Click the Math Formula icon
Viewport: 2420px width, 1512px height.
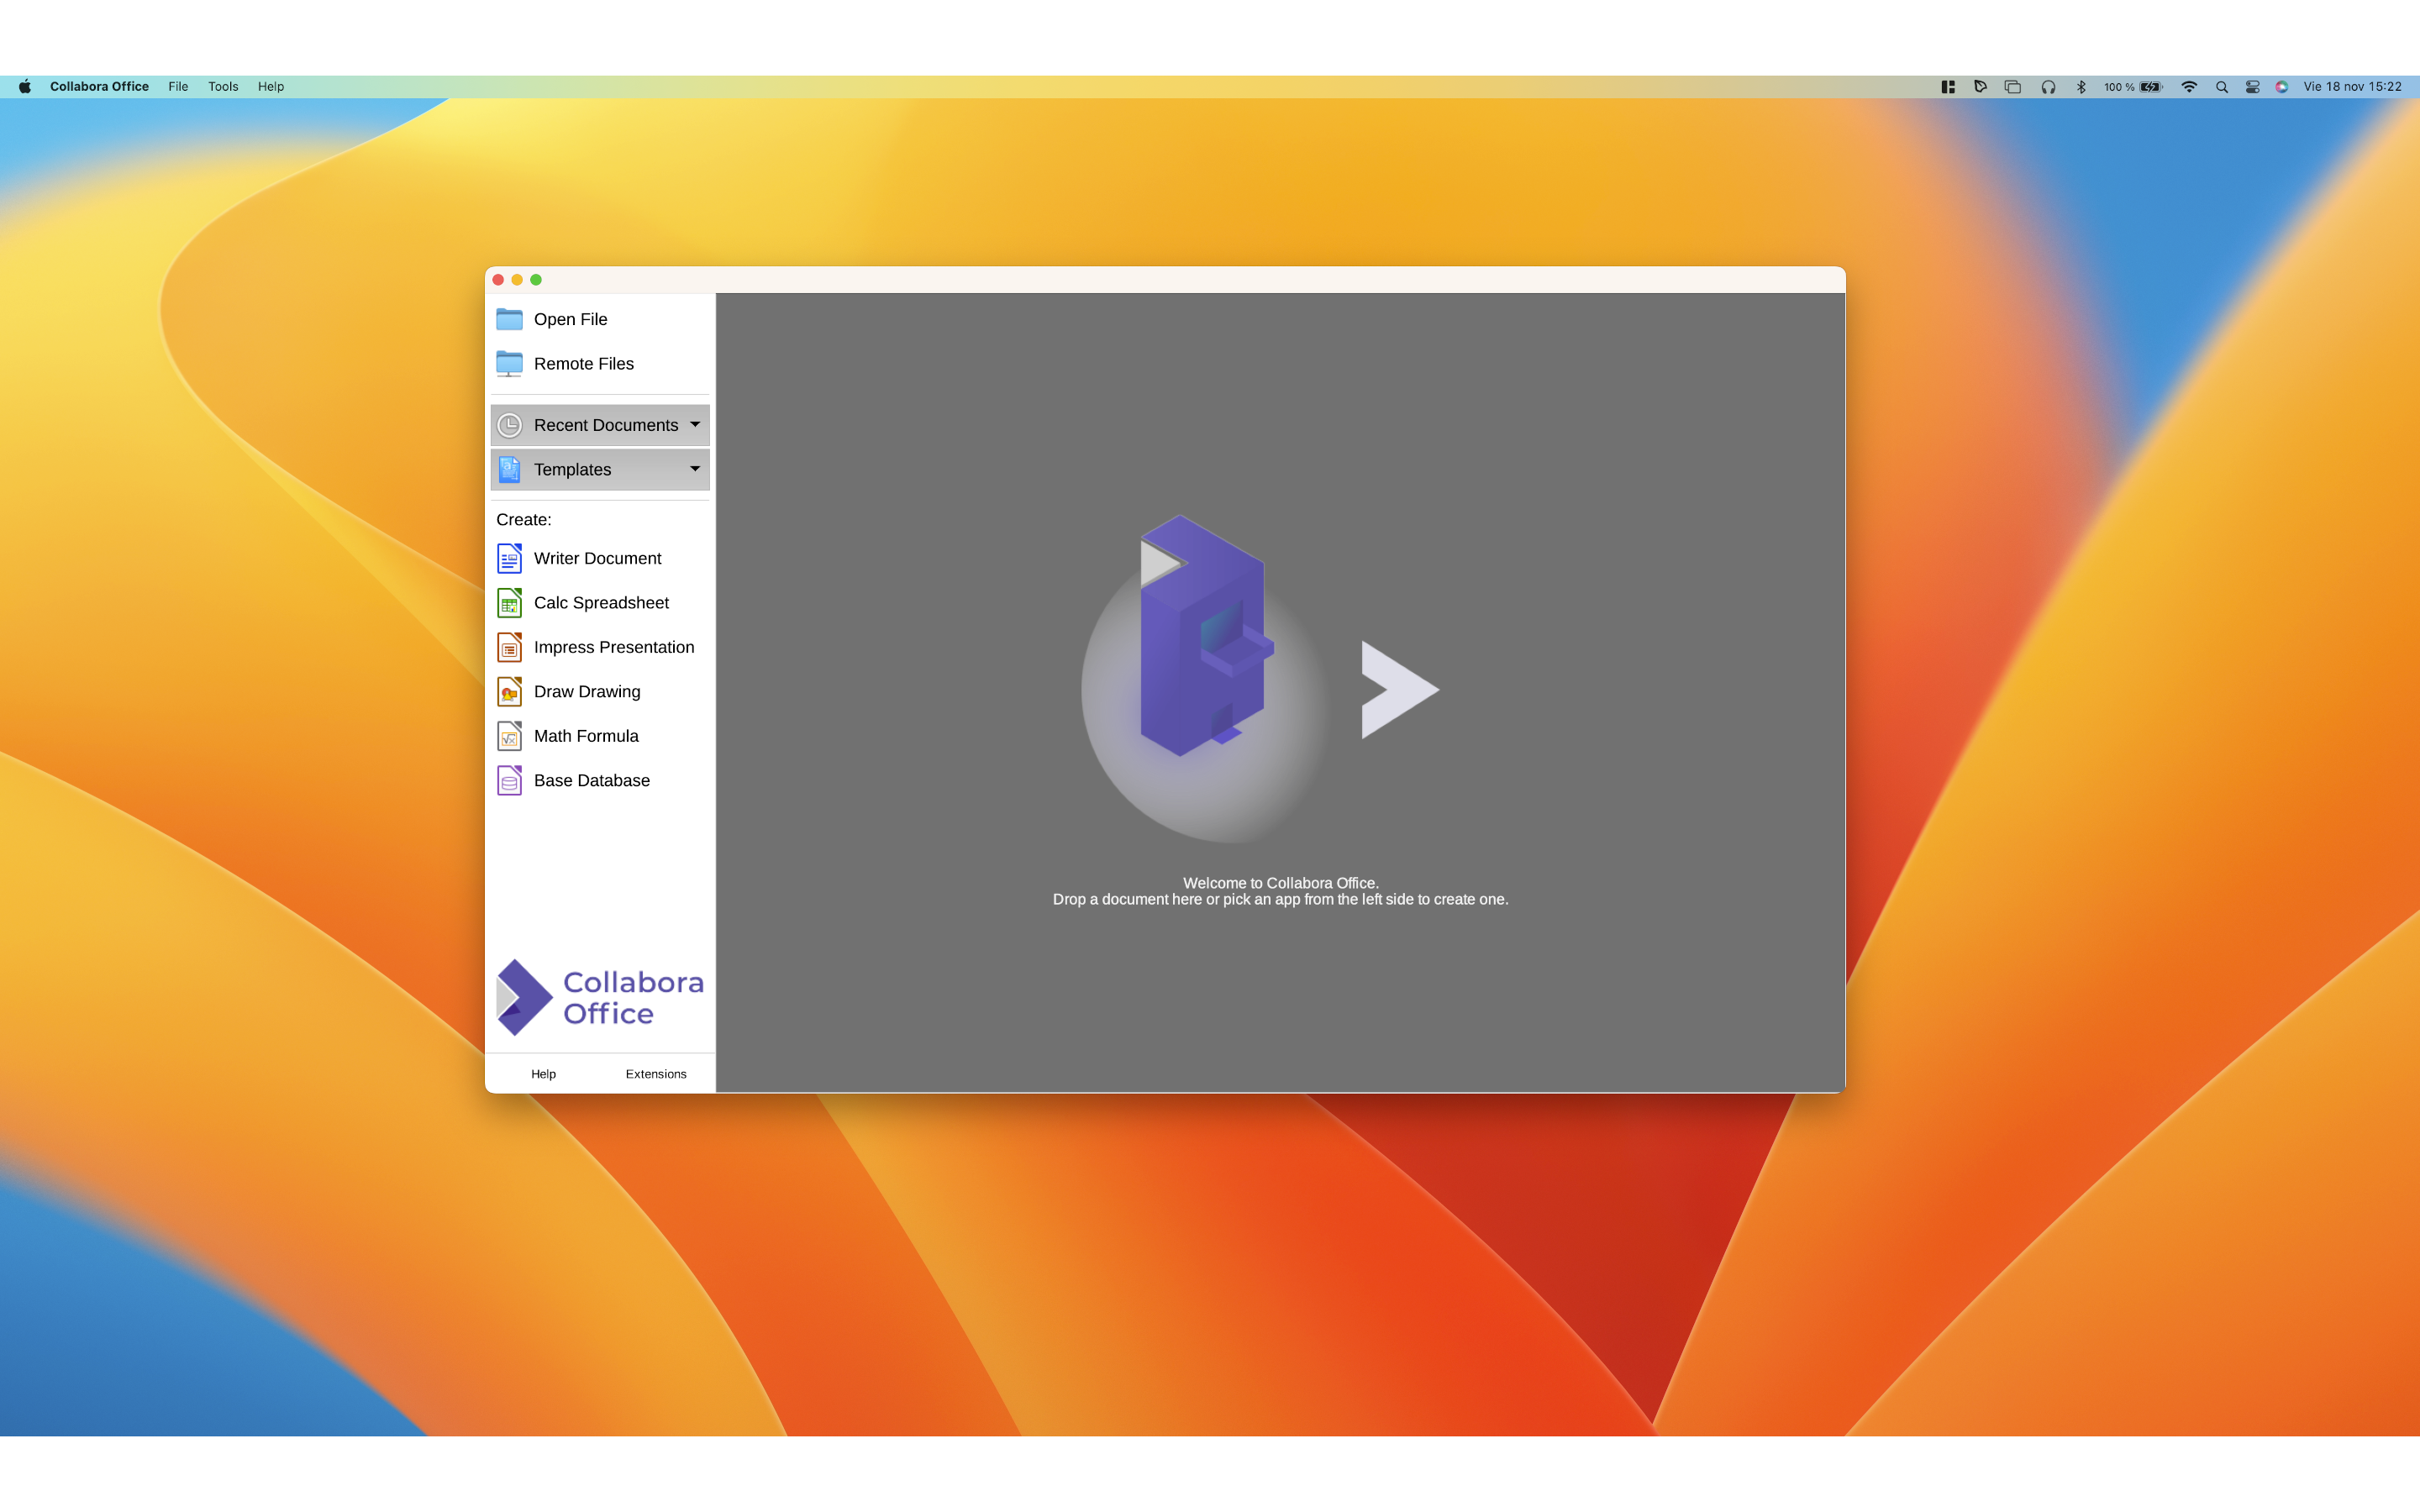(x=509, y=736)
